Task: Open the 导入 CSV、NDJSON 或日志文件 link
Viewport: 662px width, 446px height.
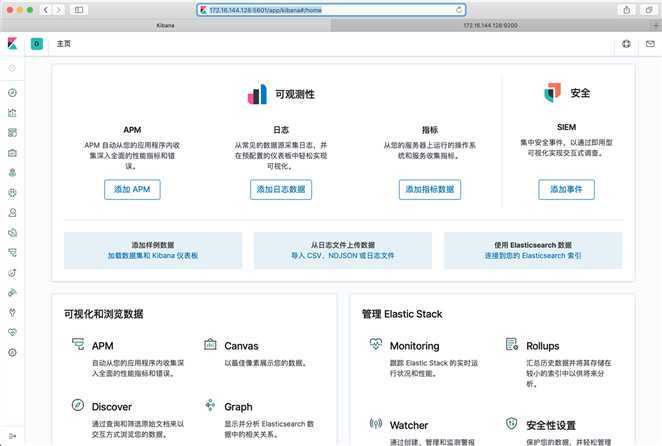Action: point(343,256)
